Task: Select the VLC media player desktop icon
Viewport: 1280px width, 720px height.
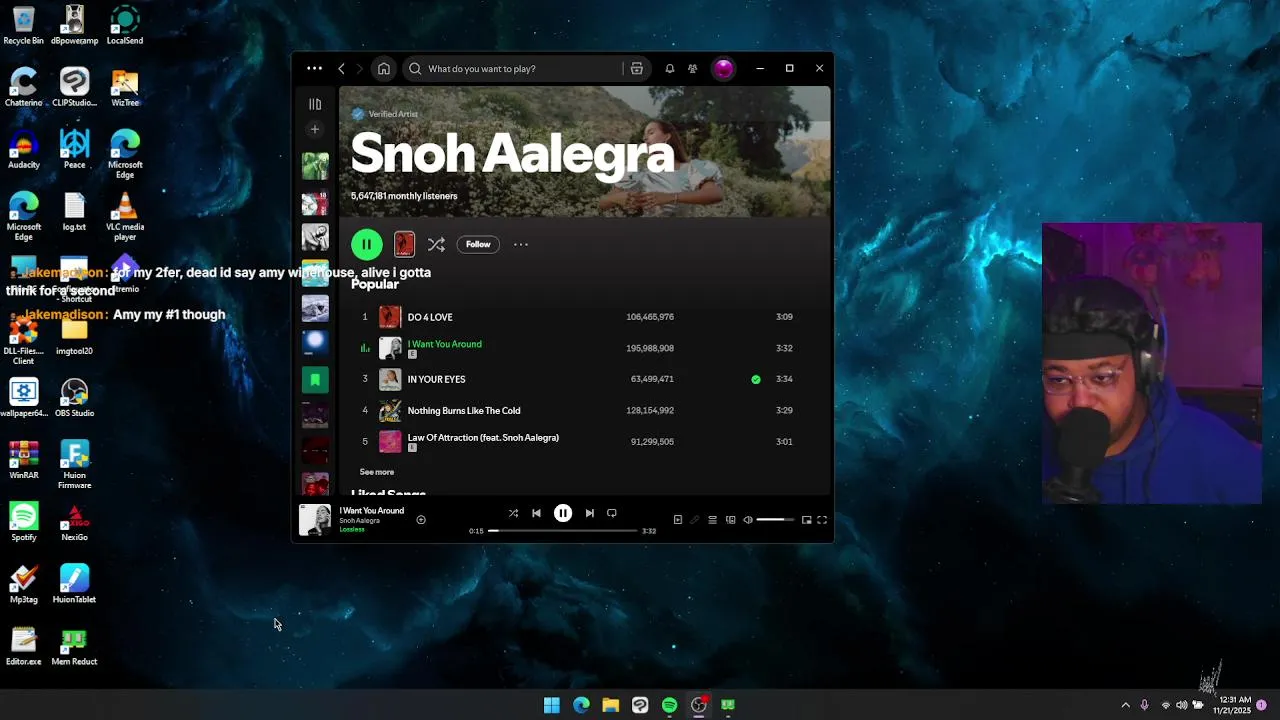Action: pyautogui.click(x=125, y=217)
